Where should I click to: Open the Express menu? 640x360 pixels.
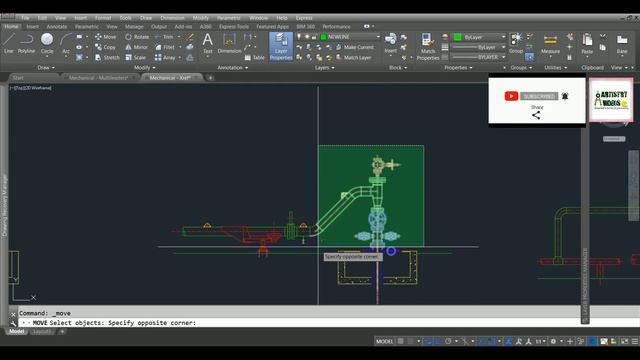[304, 18]
